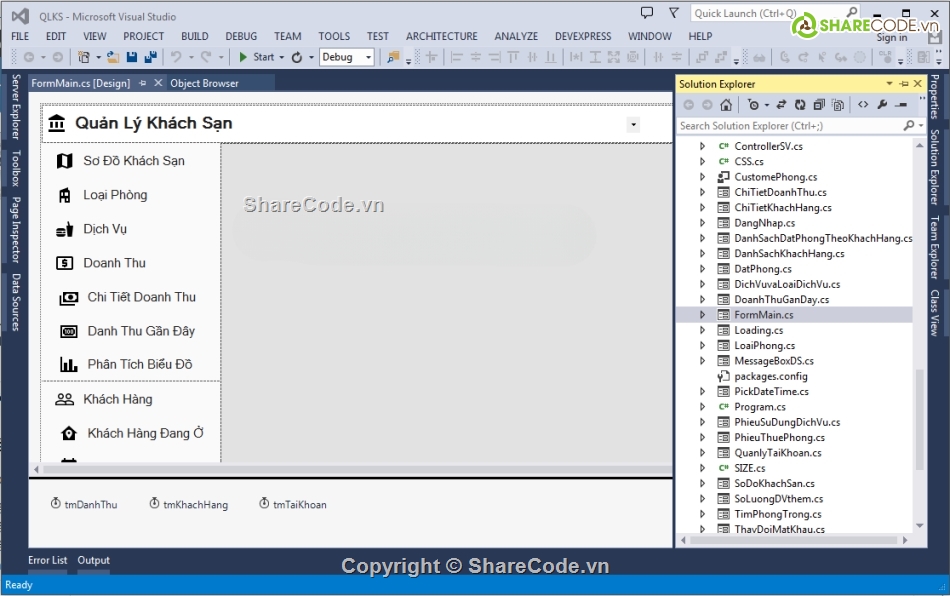This screenshot has height=596, width=950.
Task: Click the tmTaiKhoan timer component
Action: tap(293, 504)
